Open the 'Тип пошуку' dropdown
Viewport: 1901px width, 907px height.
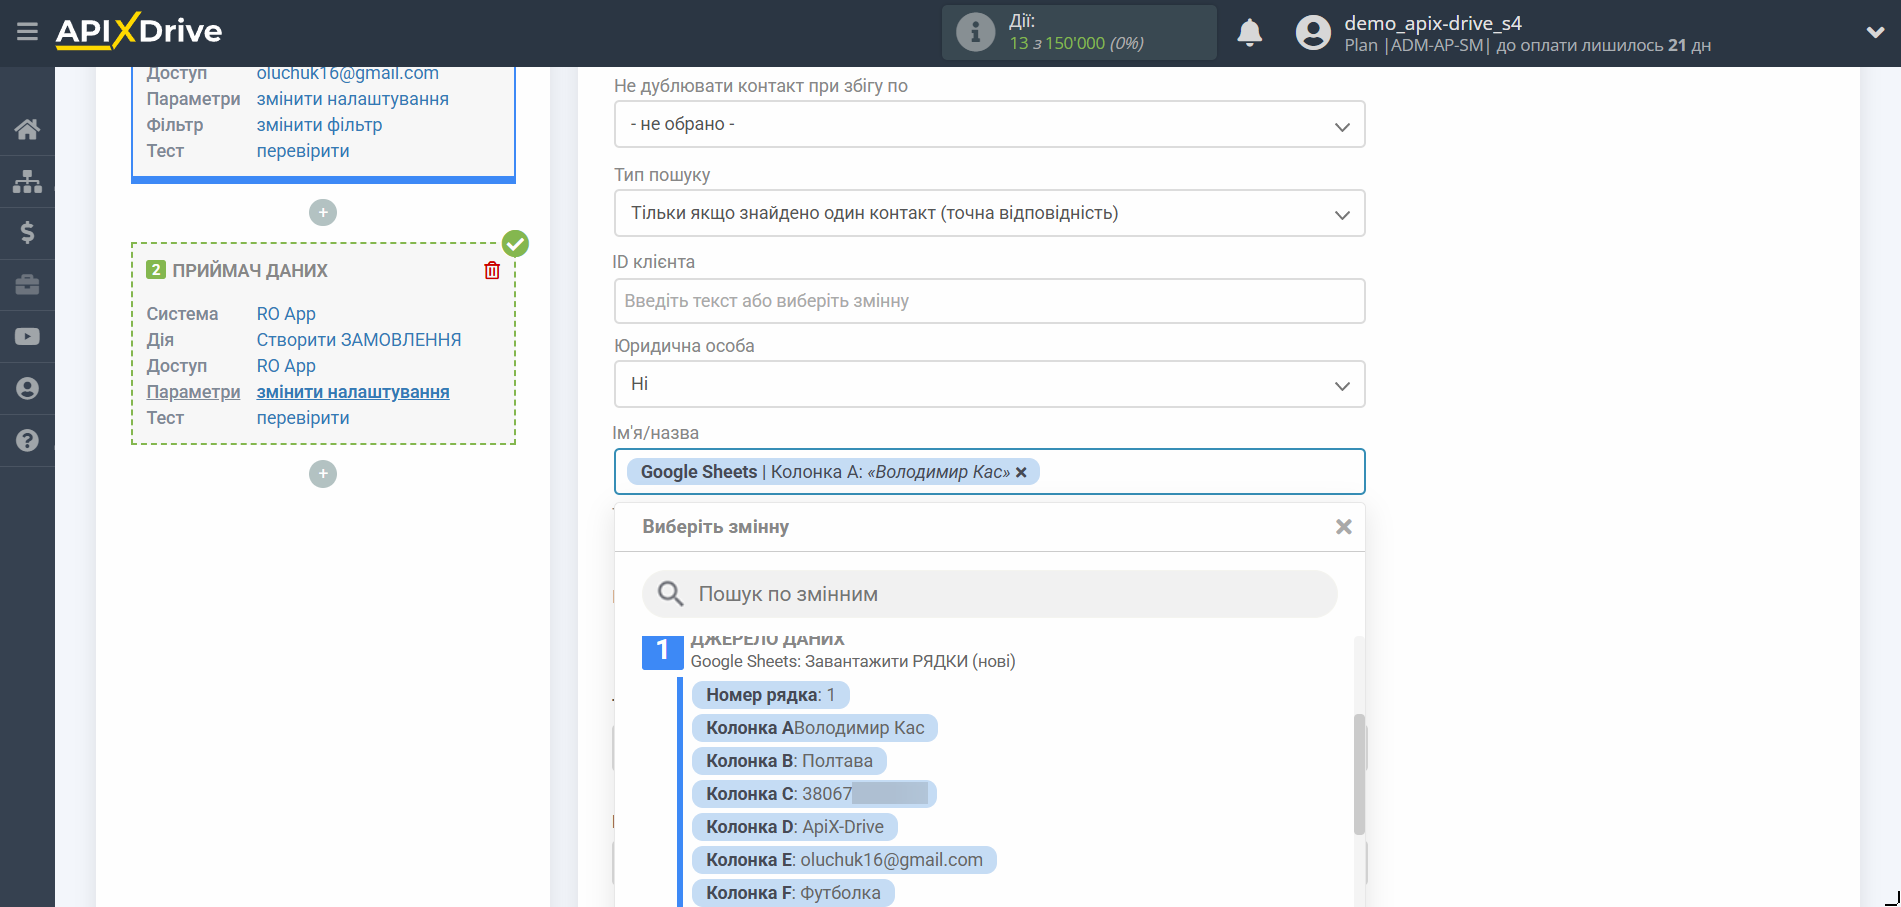click(988, 214)
